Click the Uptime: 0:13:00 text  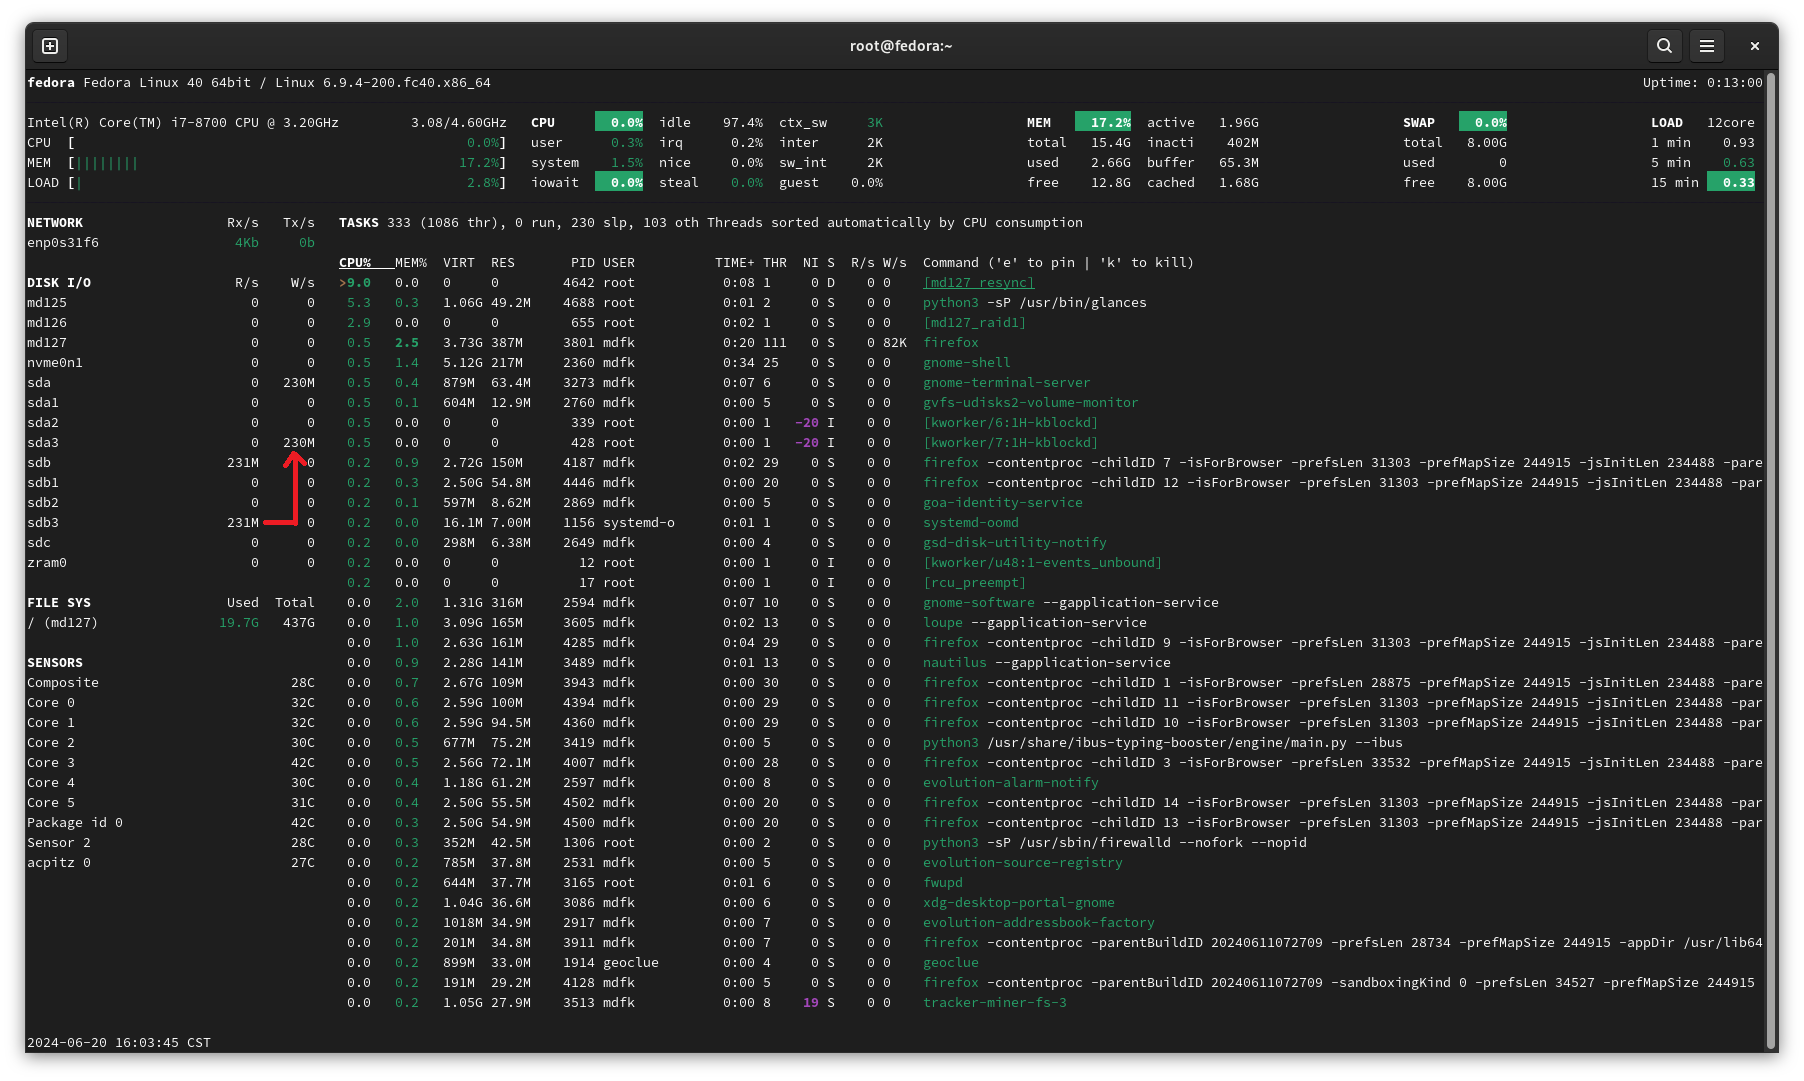[1702, 83]
